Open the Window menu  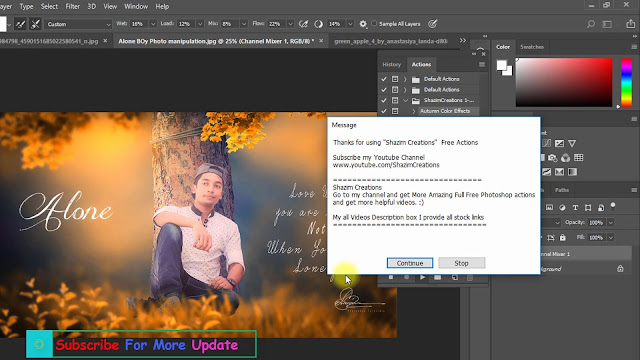[136, 7]
